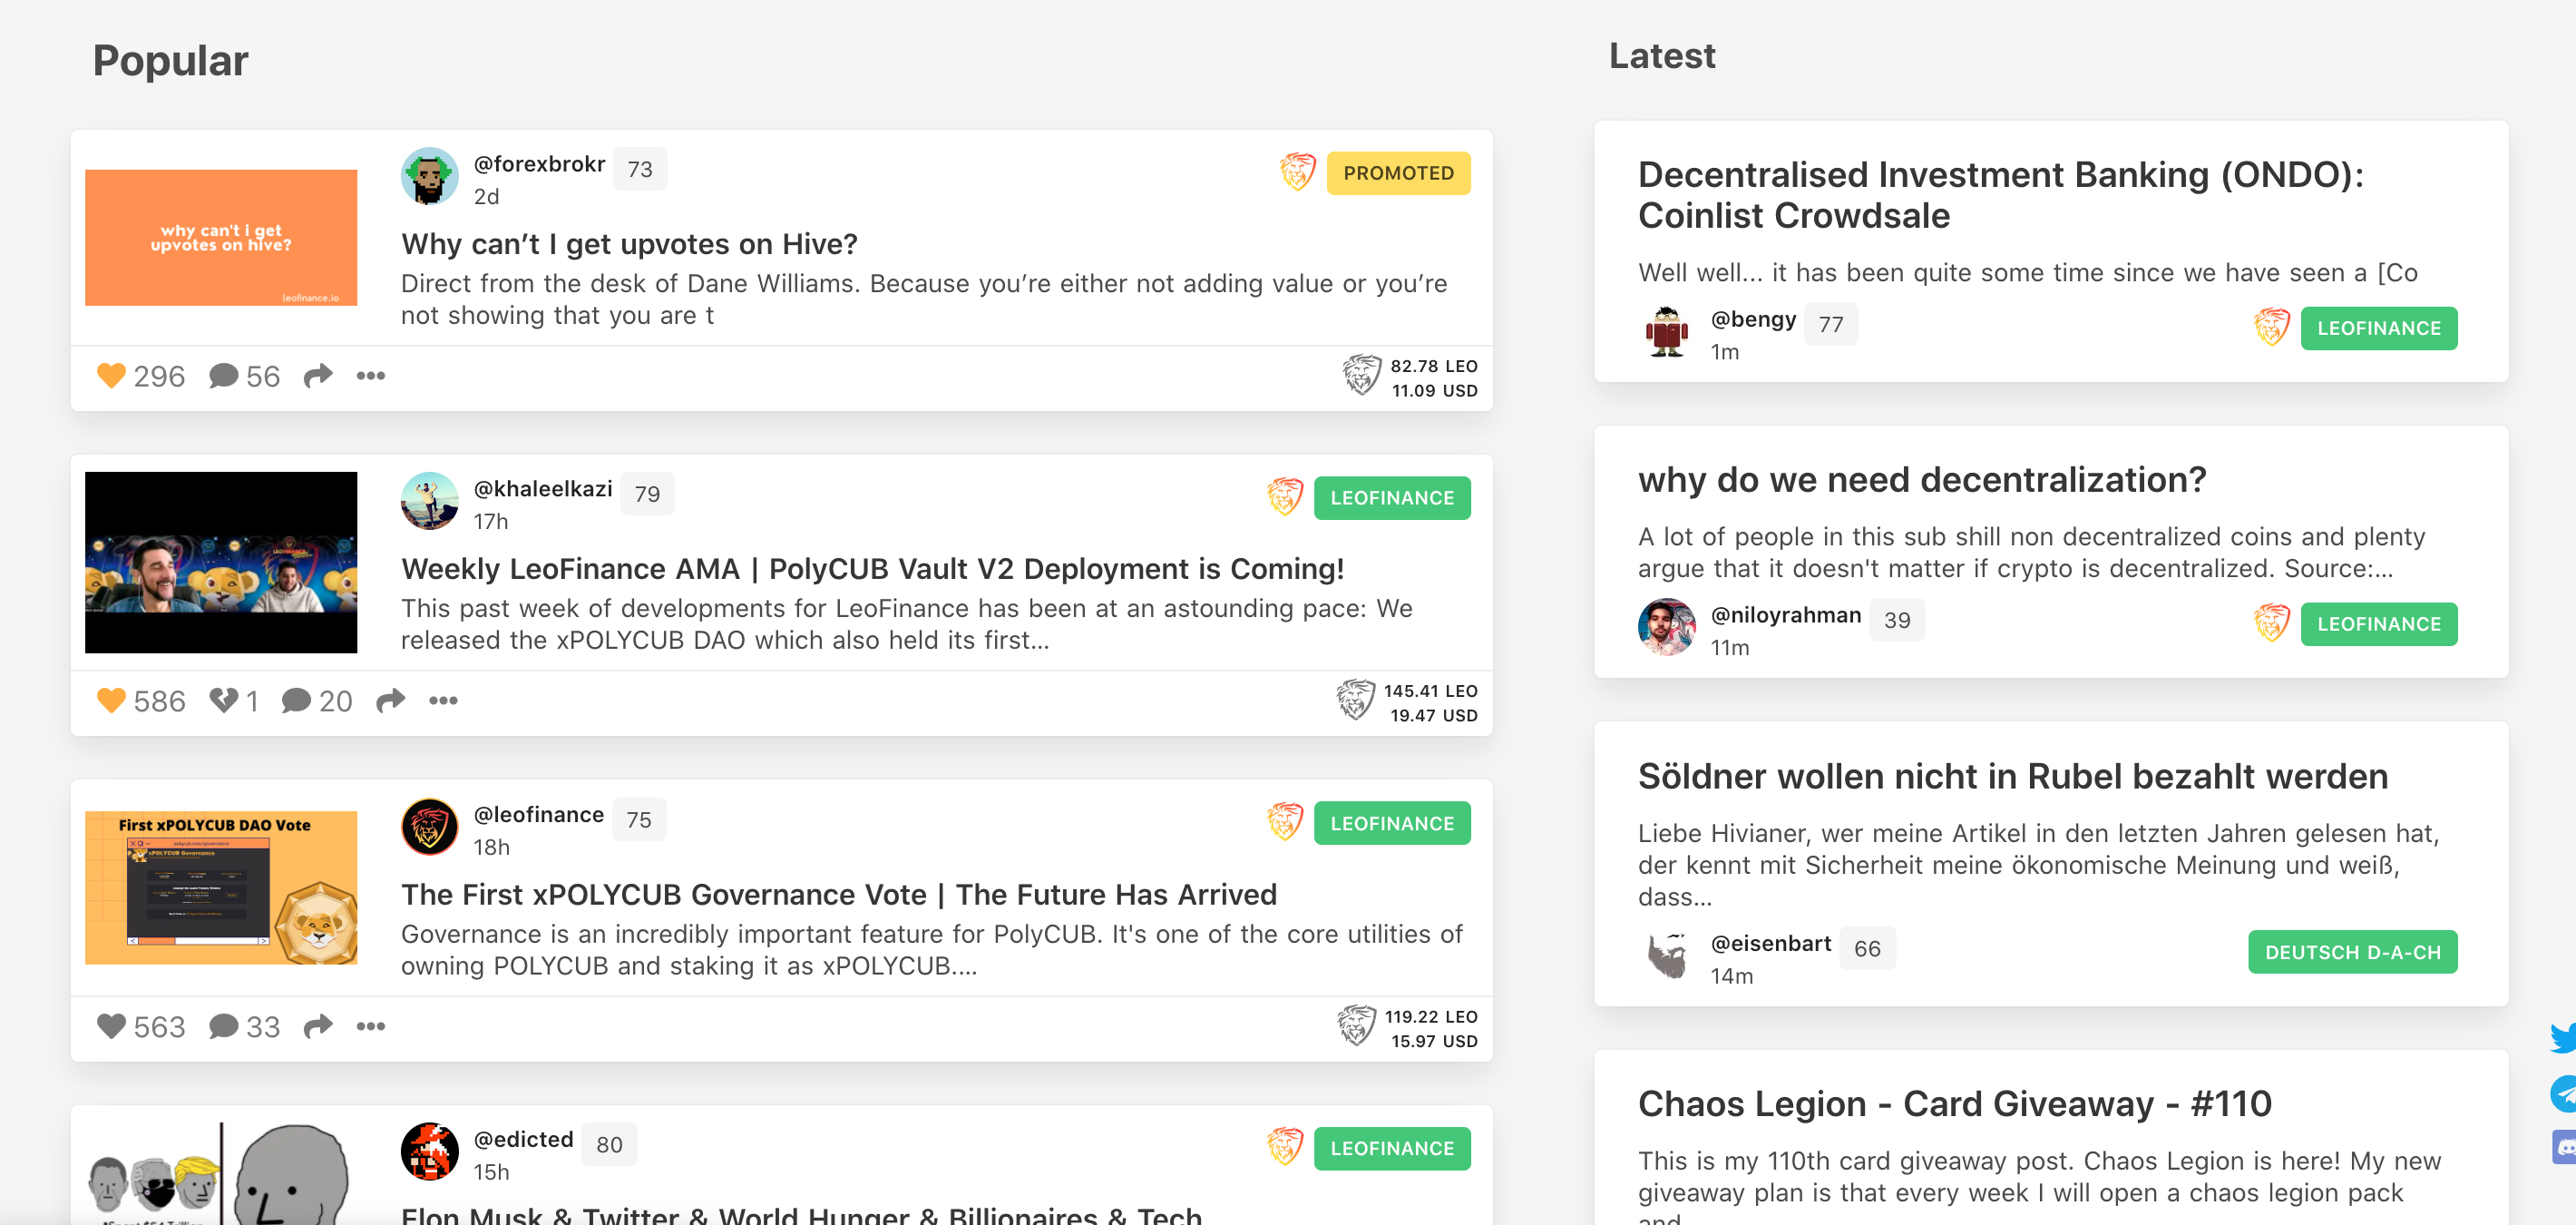Open @leofinance profile link
The height and width of the screenshot is (1225, 2576).
(x=539, y=814)
